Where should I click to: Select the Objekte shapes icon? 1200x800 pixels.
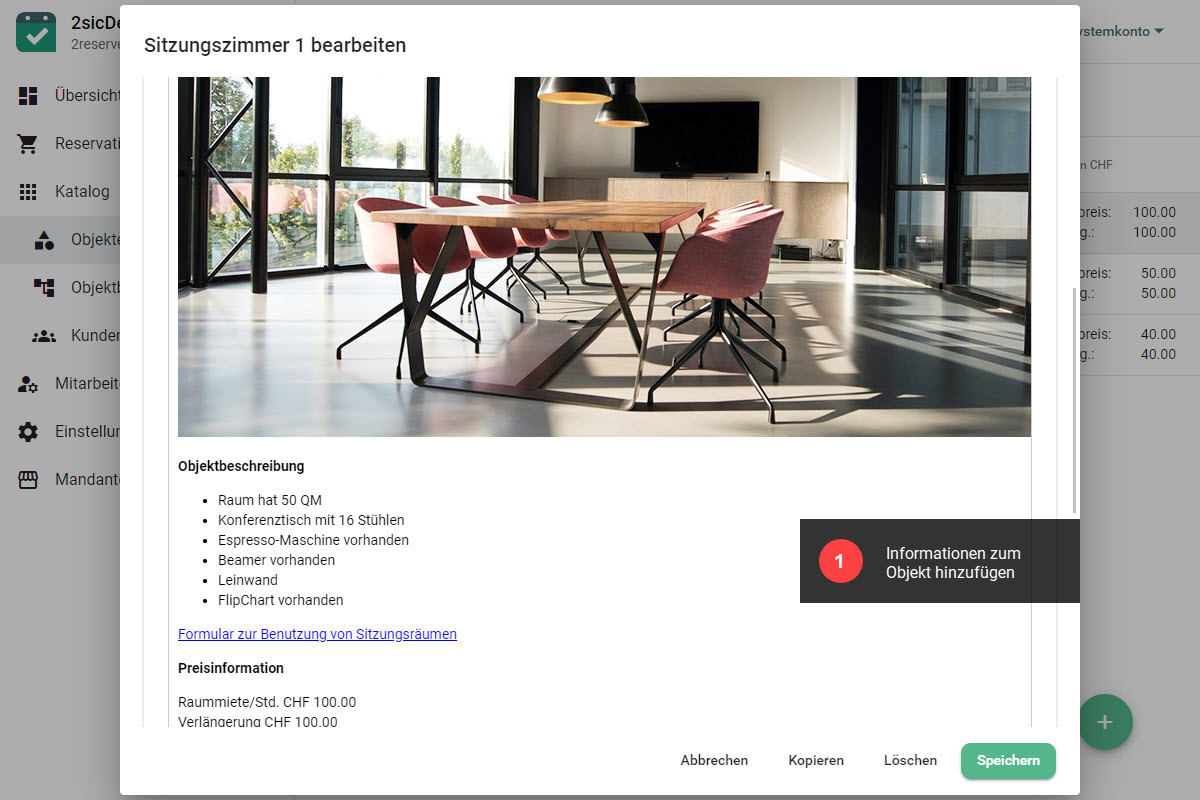point(44,240)
